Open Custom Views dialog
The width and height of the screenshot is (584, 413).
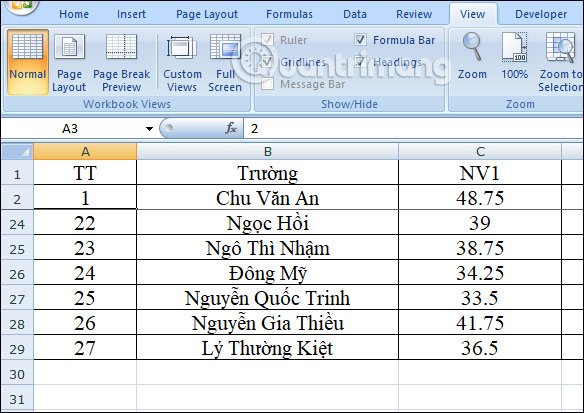pyautogui.click(x=182, y=63)
